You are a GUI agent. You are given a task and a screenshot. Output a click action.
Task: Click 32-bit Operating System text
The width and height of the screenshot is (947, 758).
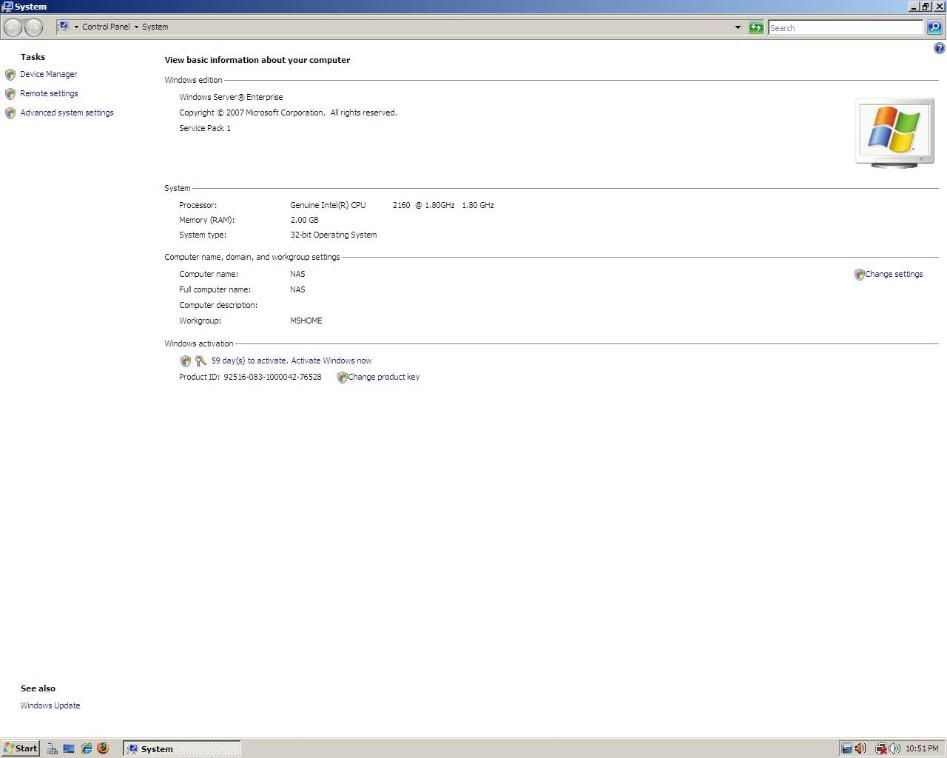click(333, 235)
